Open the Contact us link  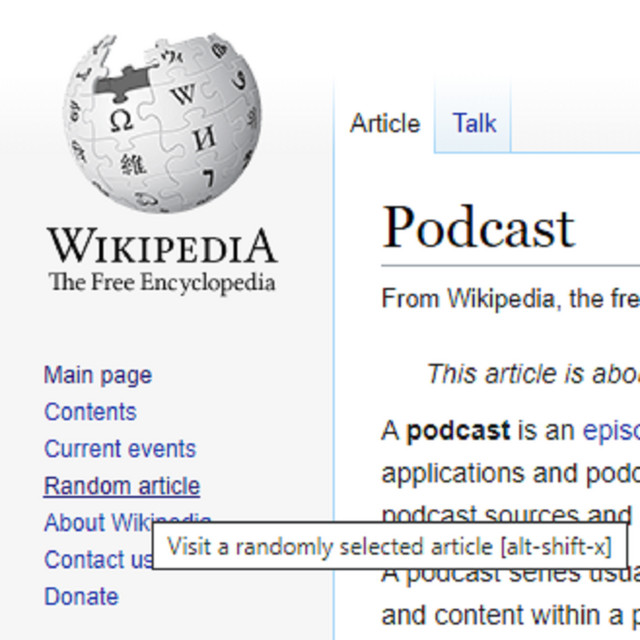98,559
